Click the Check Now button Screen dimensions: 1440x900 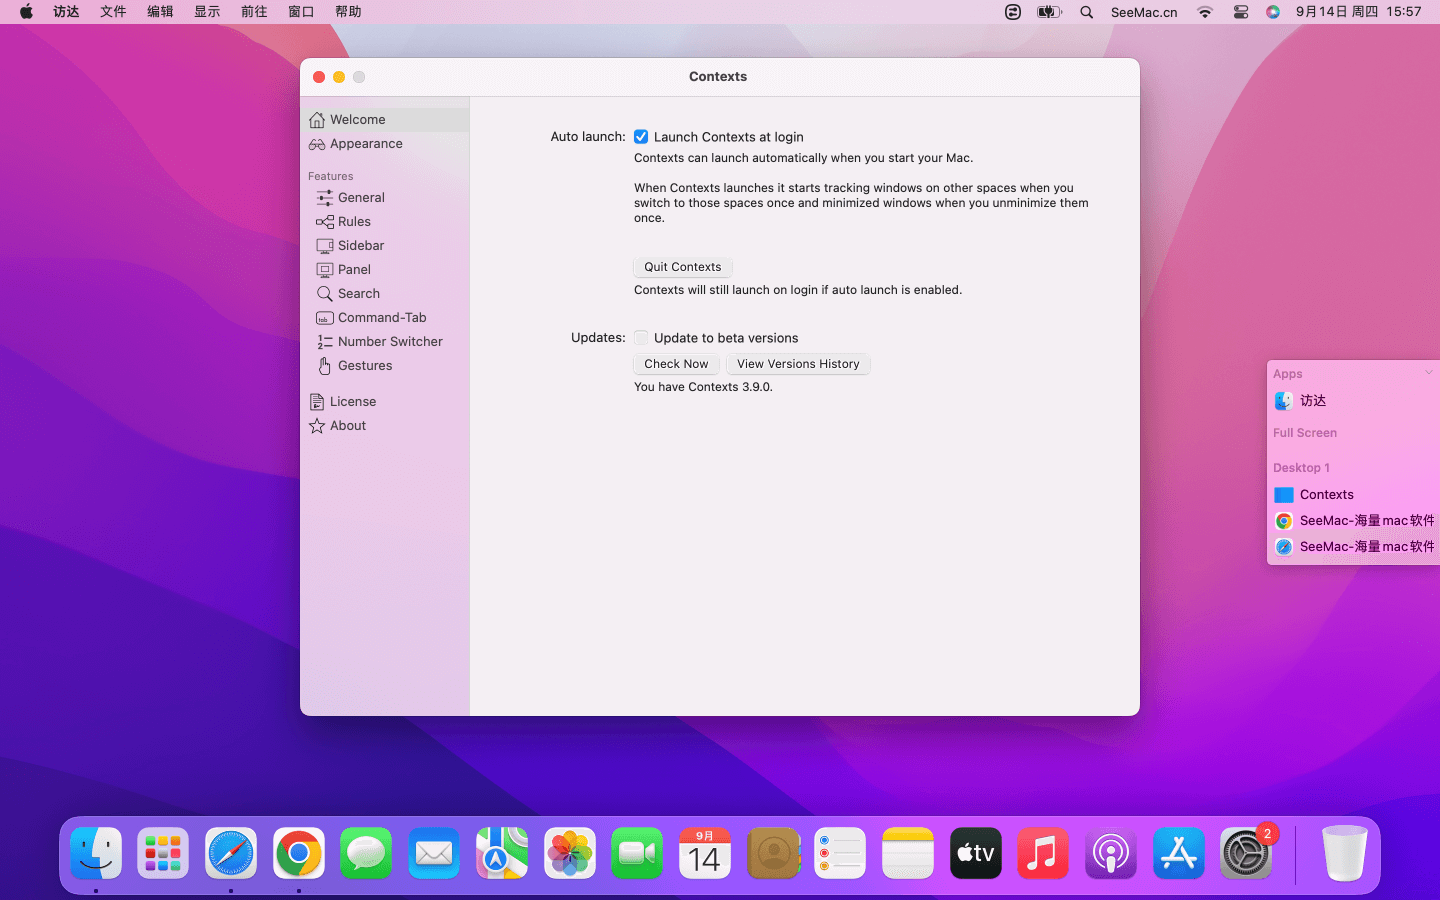(676, 364)
